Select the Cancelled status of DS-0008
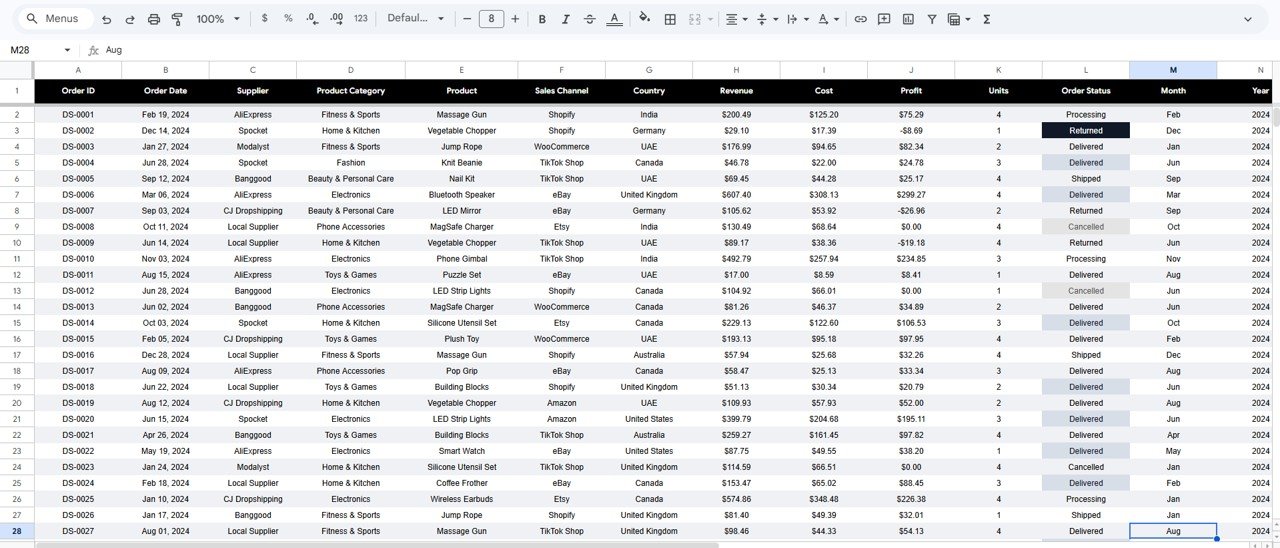This screenshot has width=1280, height=548. (x=1086, y=227)
